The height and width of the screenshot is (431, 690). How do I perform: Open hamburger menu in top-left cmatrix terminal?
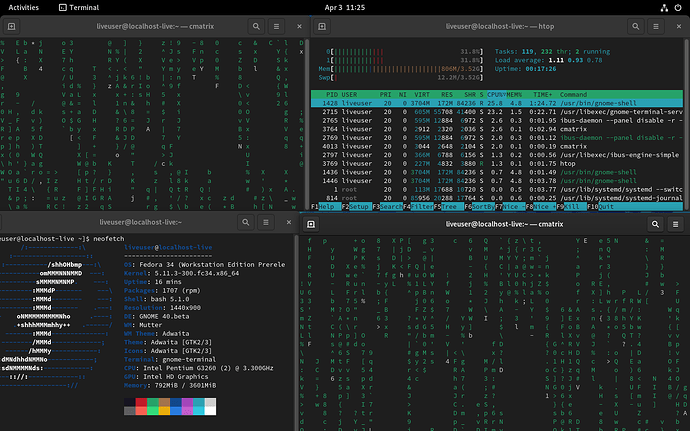point(276,26)
